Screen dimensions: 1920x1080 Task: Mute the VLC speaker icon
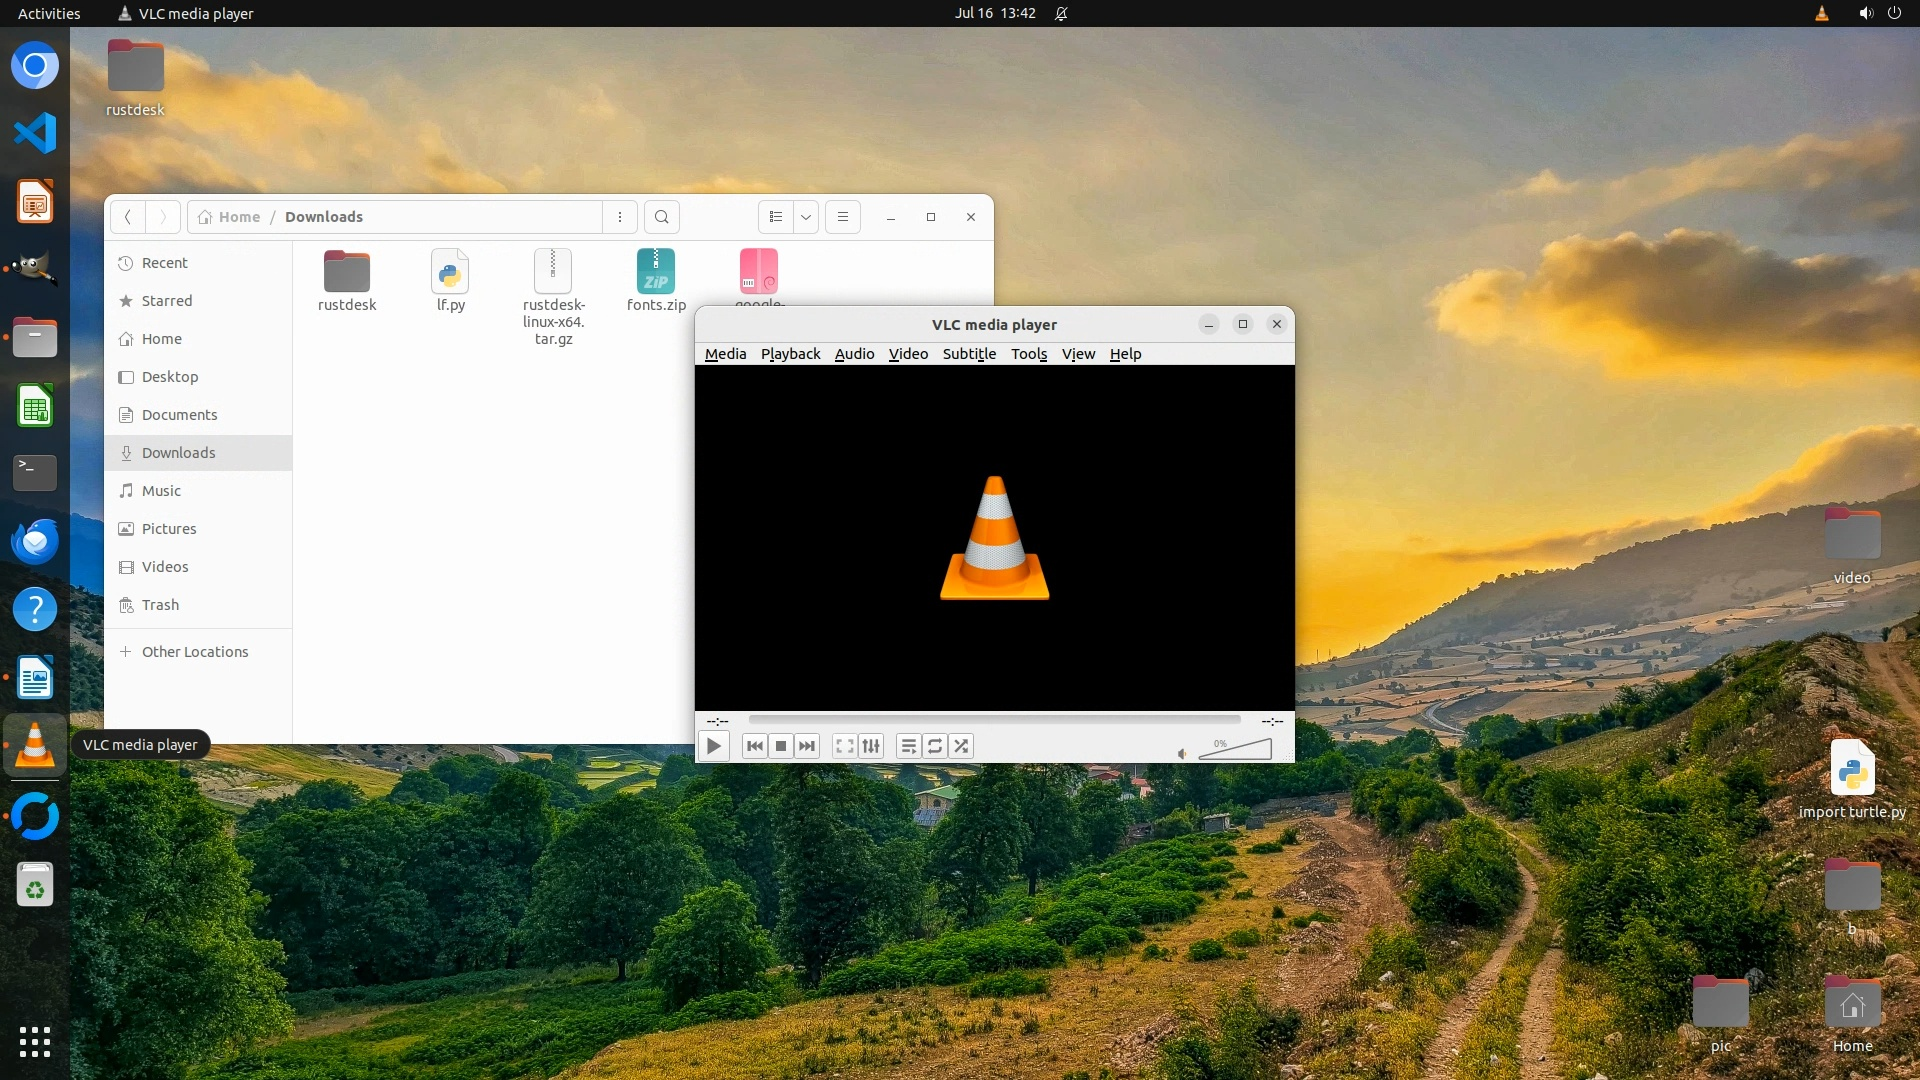pos(1182,753)
